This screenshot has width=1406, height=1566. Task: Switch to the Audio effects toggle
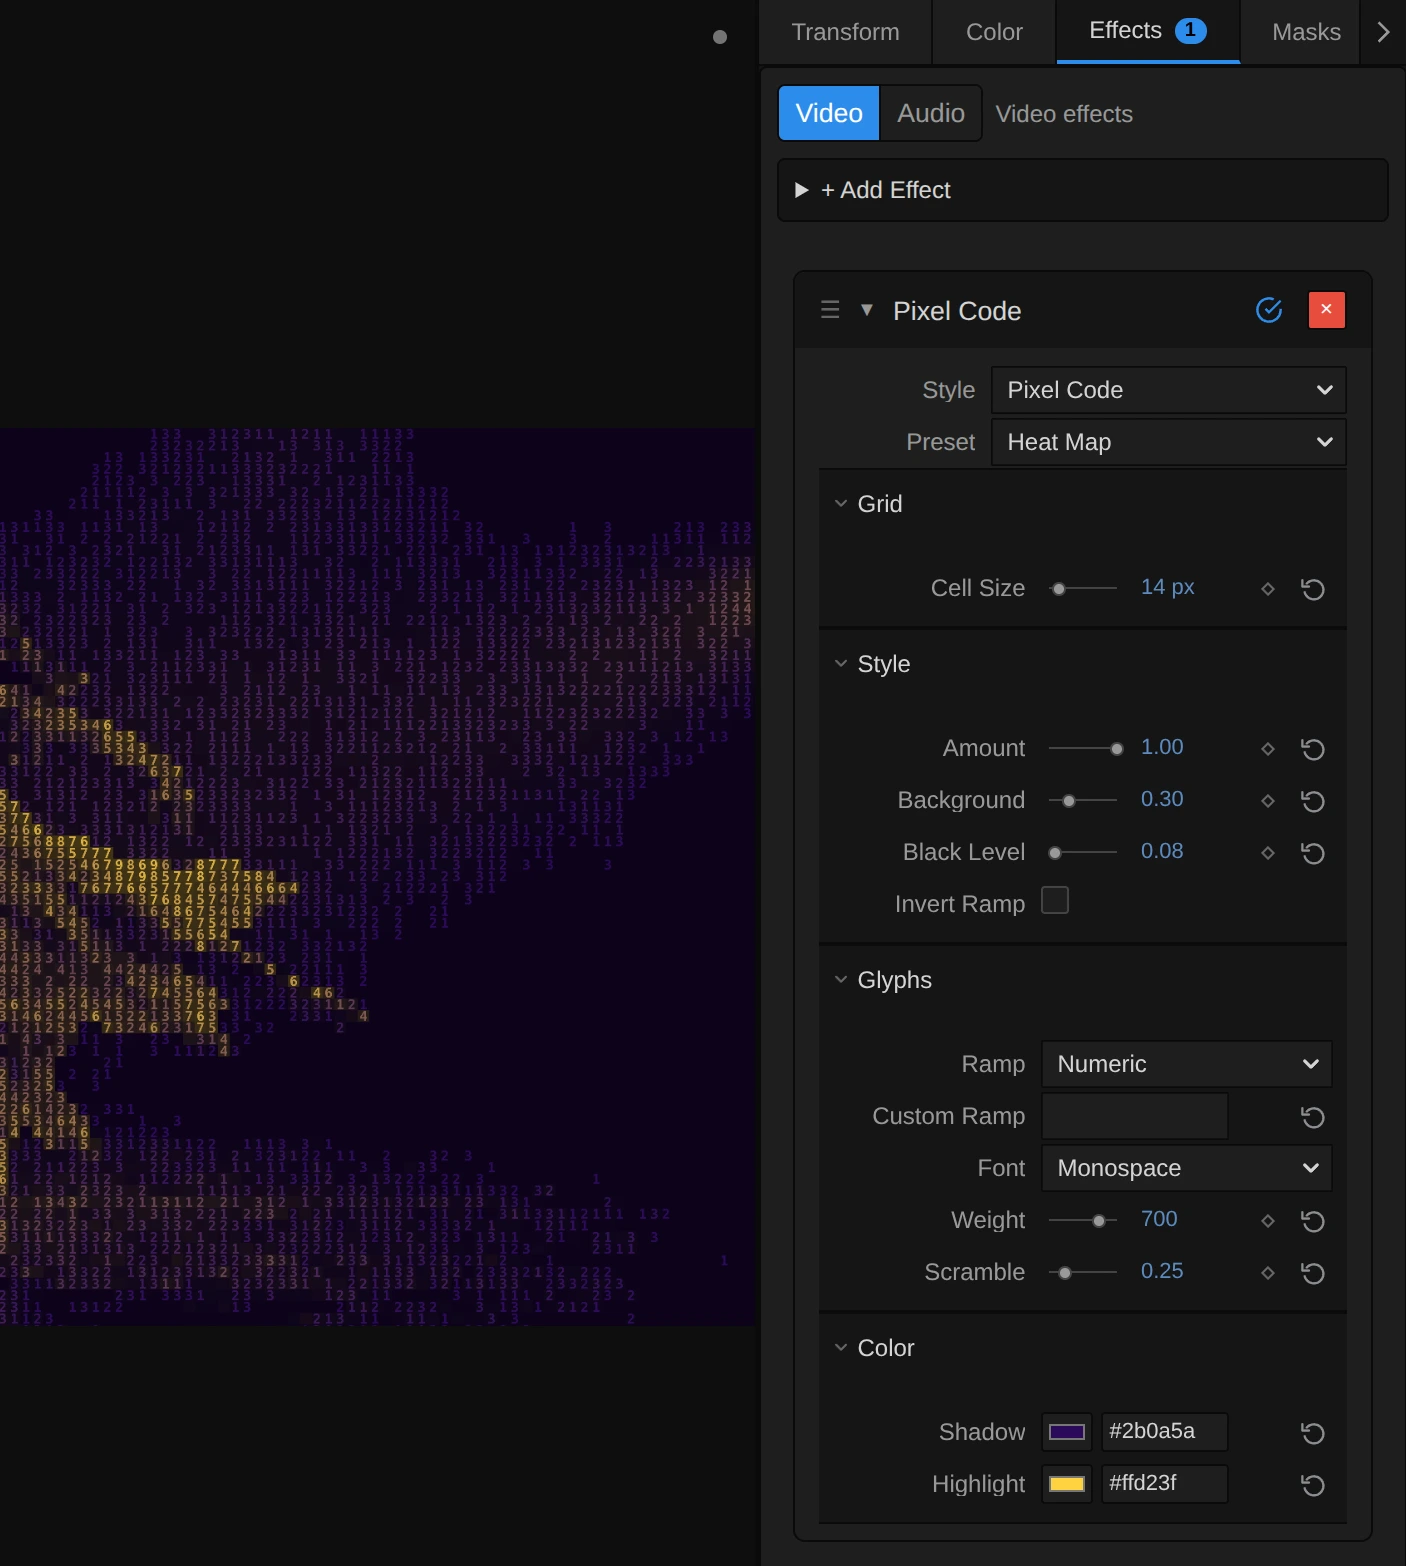click(931, 113)
